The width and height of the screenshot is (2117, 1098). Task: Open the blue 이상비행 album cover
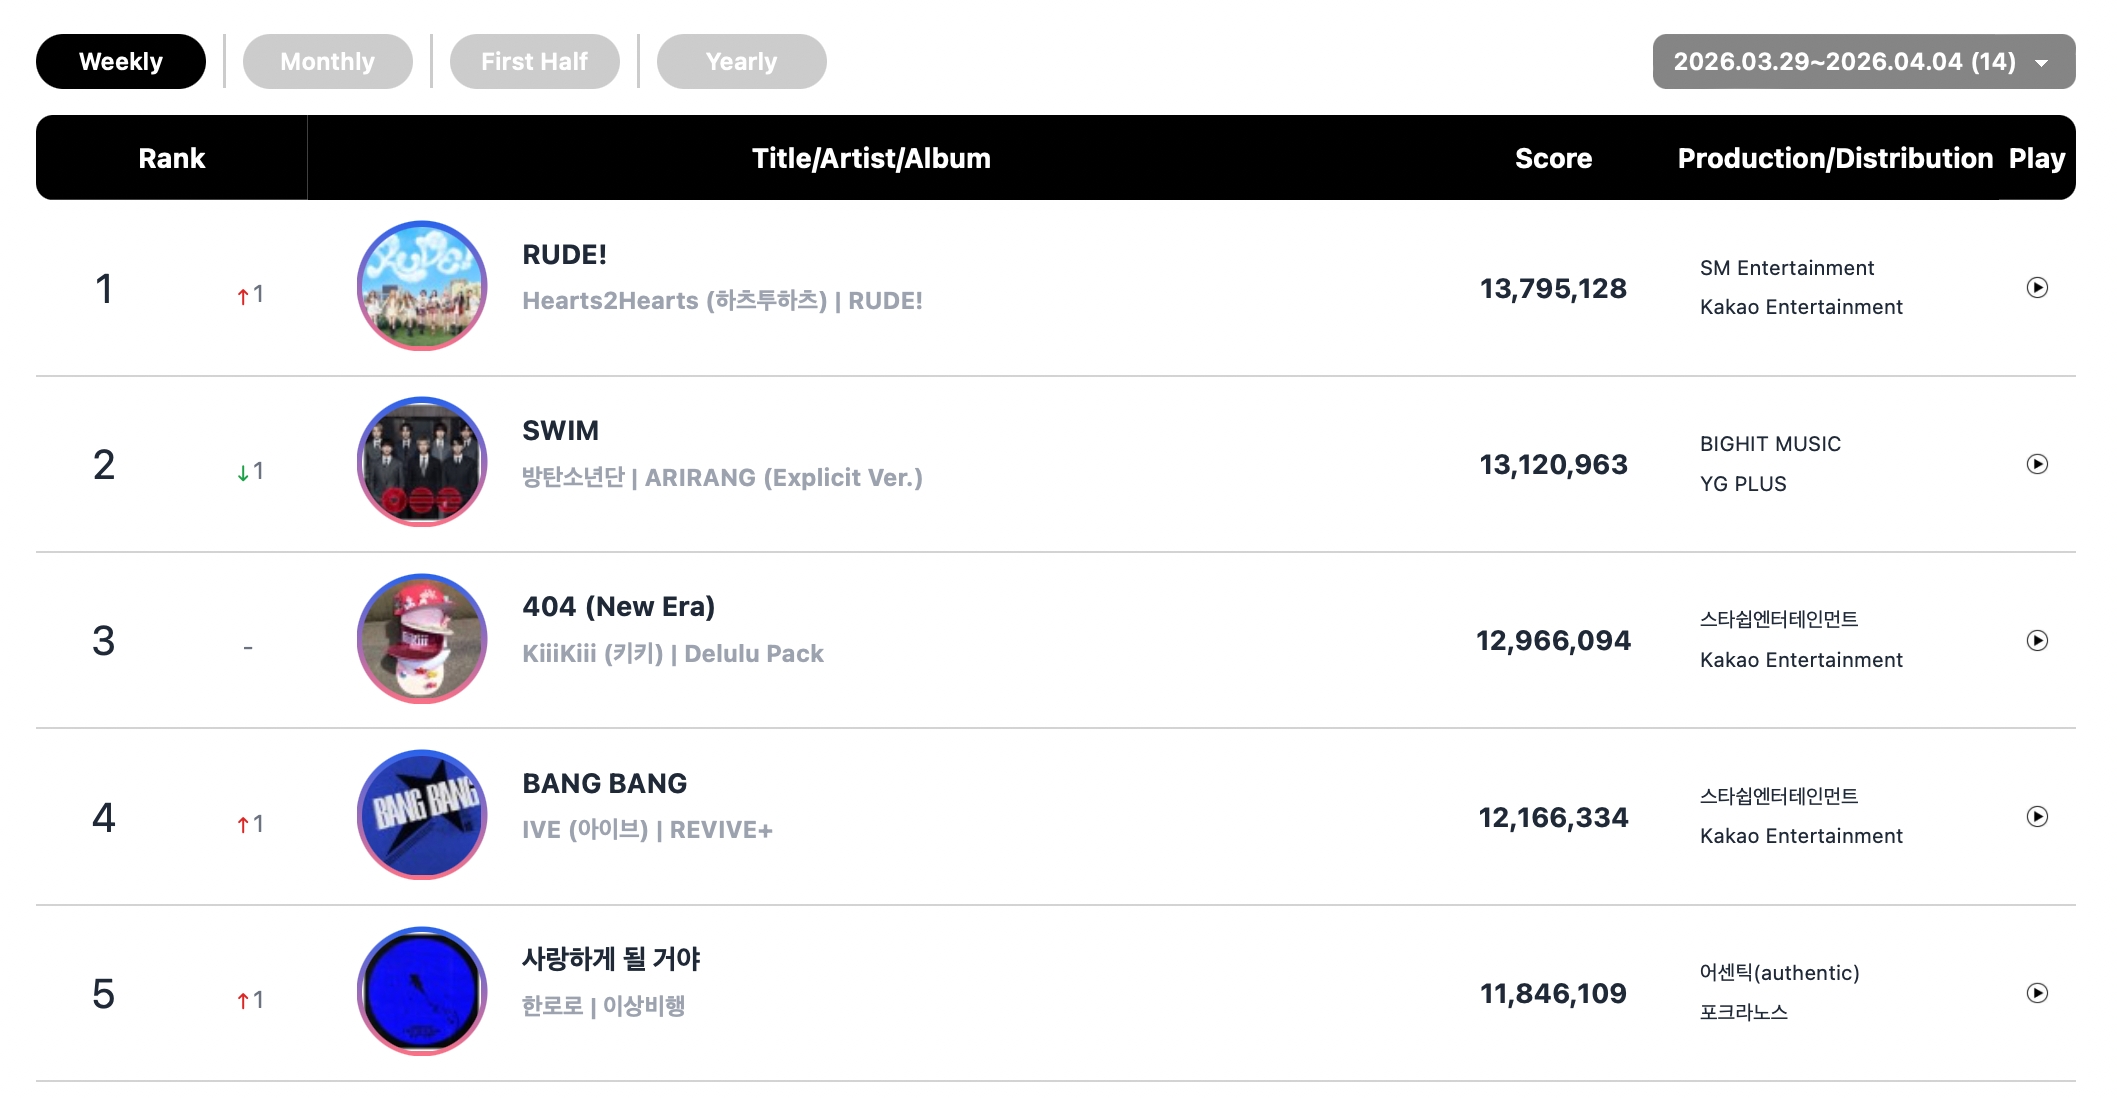(422, 991)
